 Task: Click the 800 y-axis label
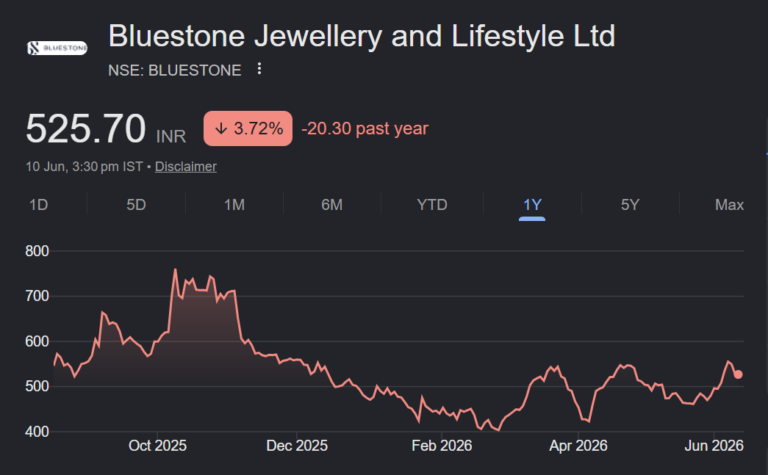(37, 251)
